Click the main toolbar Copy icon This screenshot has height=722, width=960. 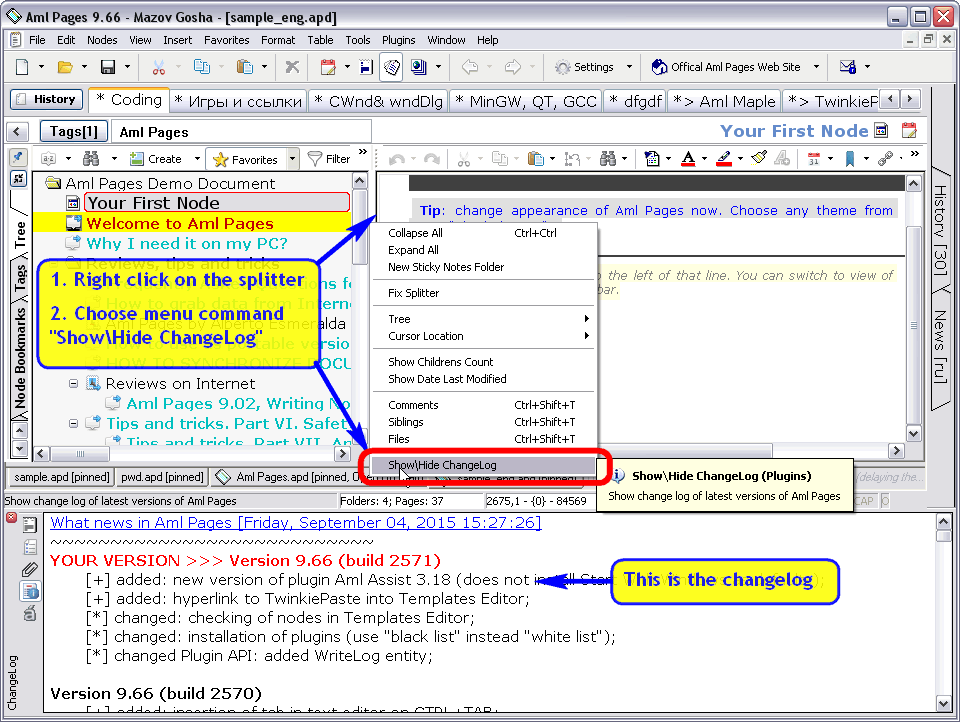201,67
